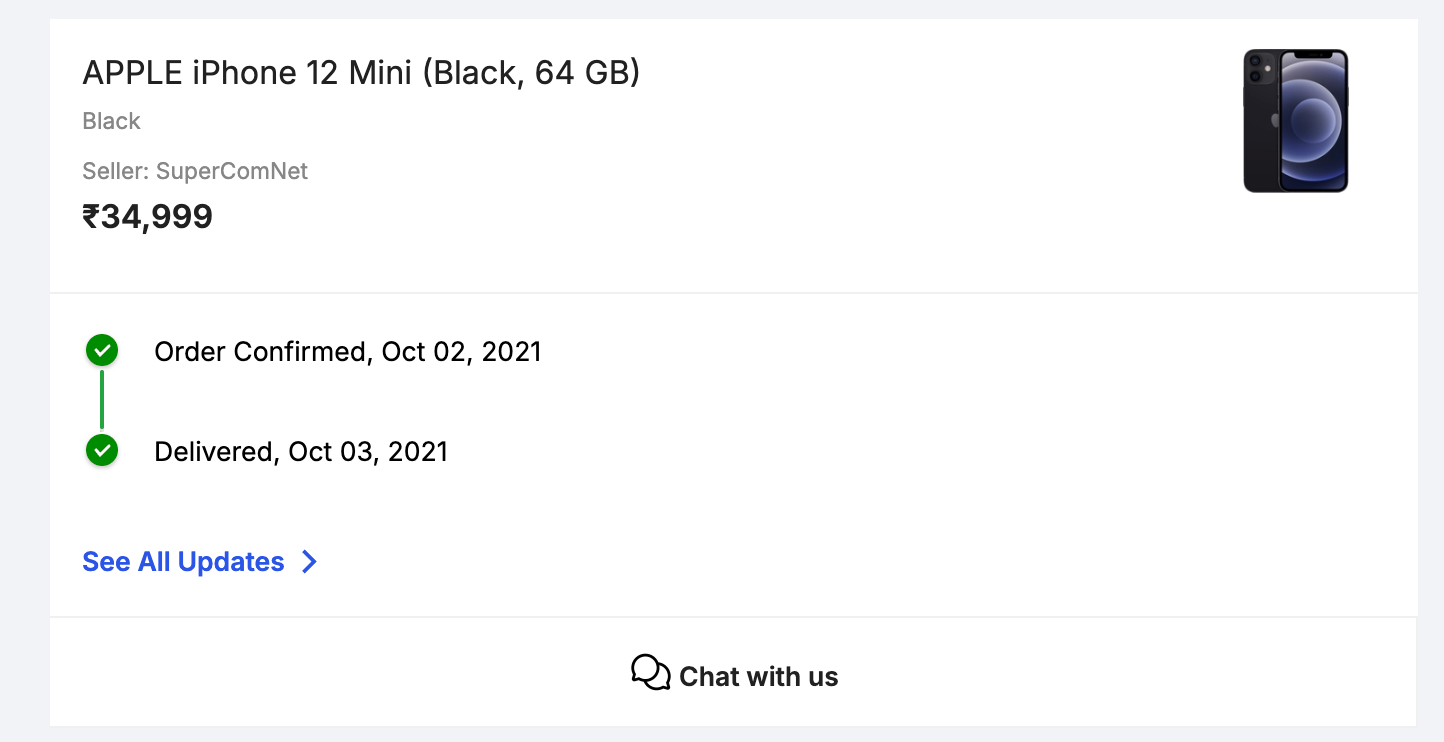Click the Oct 03, 2021 delivery date

368,452
